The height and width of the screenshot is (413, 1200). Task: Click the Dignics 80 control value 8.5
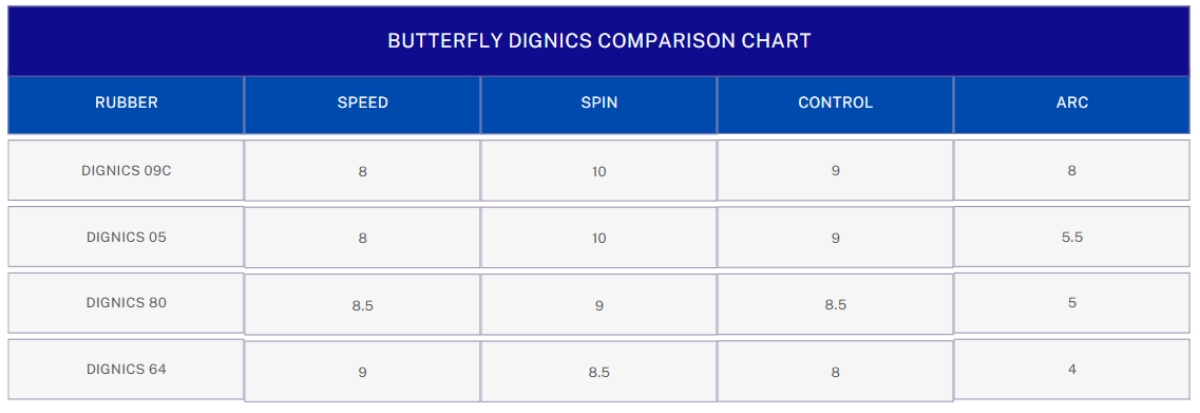click(x=835, y=306)
